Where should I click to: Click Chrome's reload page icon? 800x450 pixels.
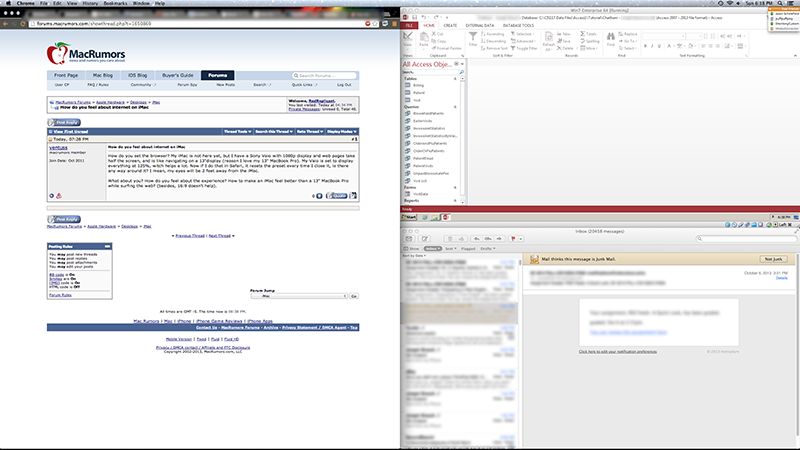(x=22, y=23)
